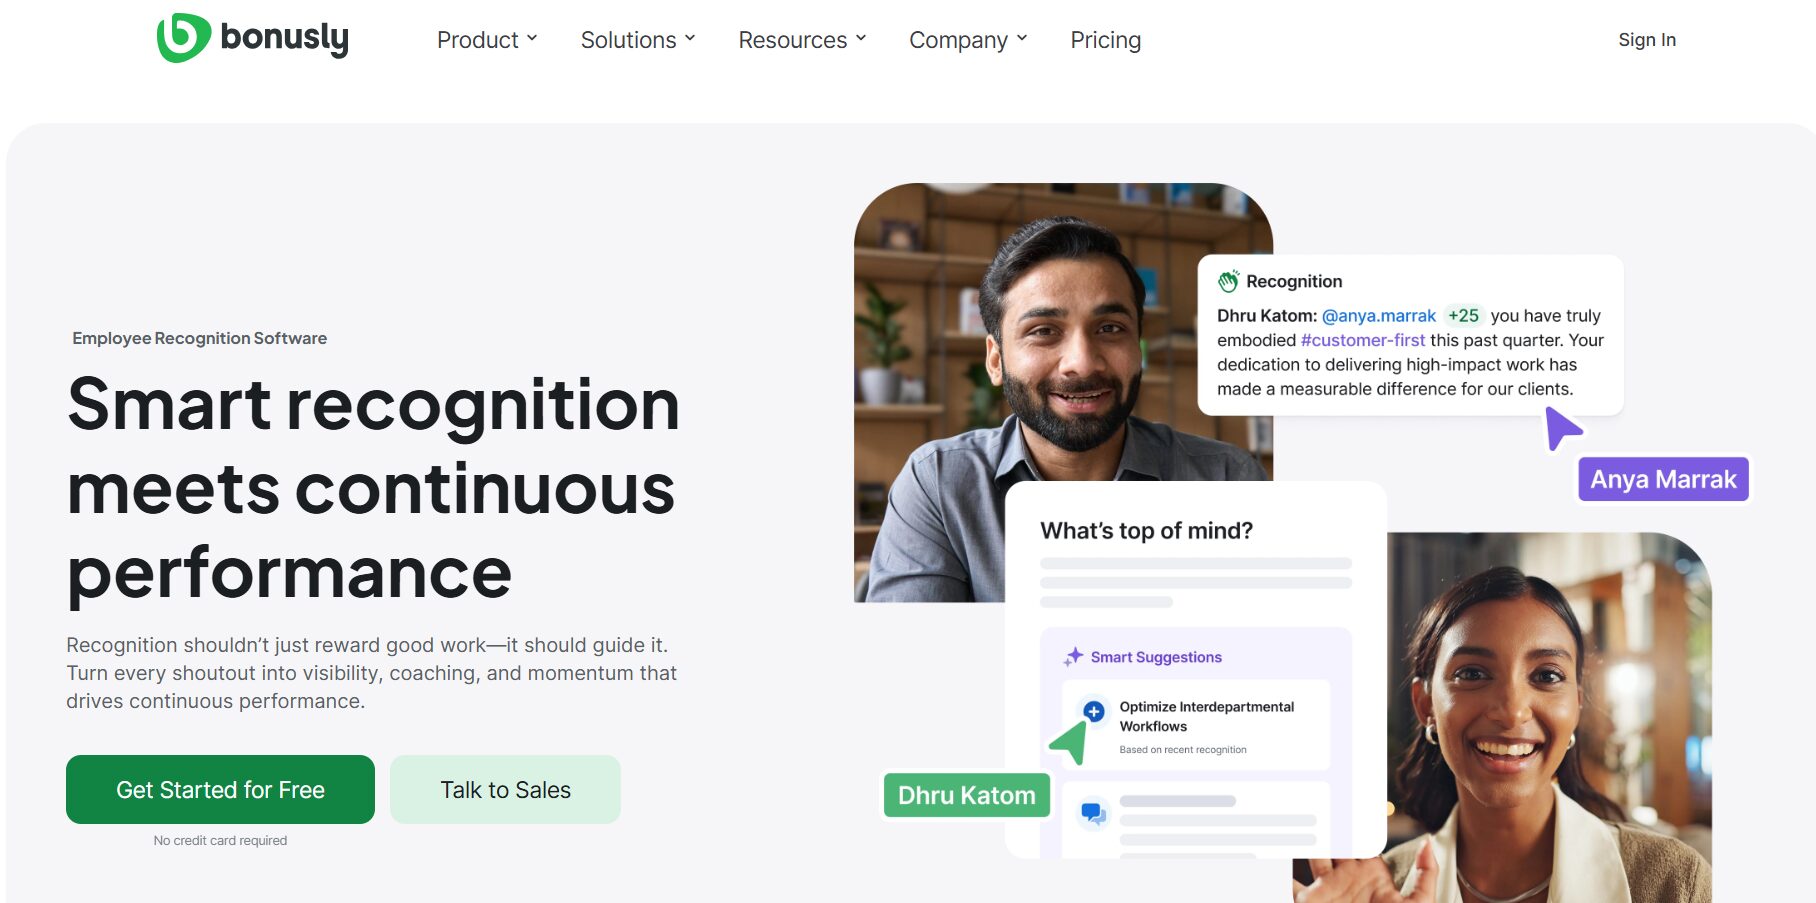Go to the Pricing page
Screen dimensions: 1816x903
(1105, 40)
